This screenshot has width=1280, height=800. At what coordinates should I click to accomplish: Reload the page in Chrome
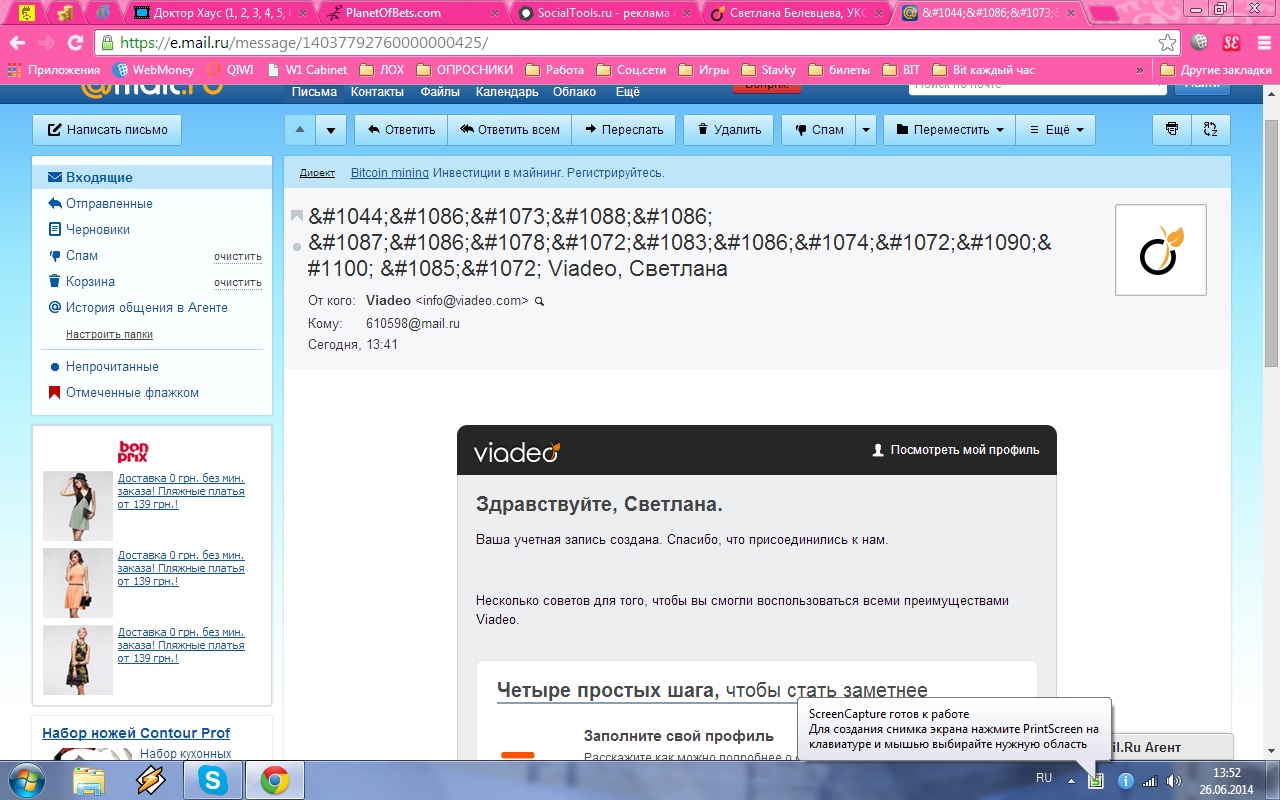click(x=75, y=43)
